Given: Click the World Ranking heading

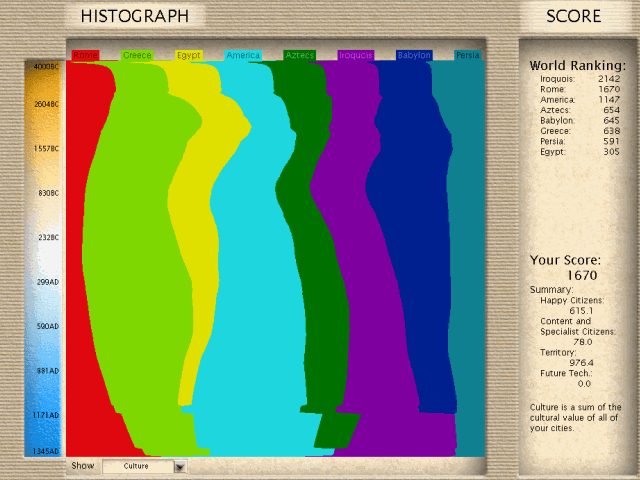Looking at the screenshot, I should coord(578,66).
